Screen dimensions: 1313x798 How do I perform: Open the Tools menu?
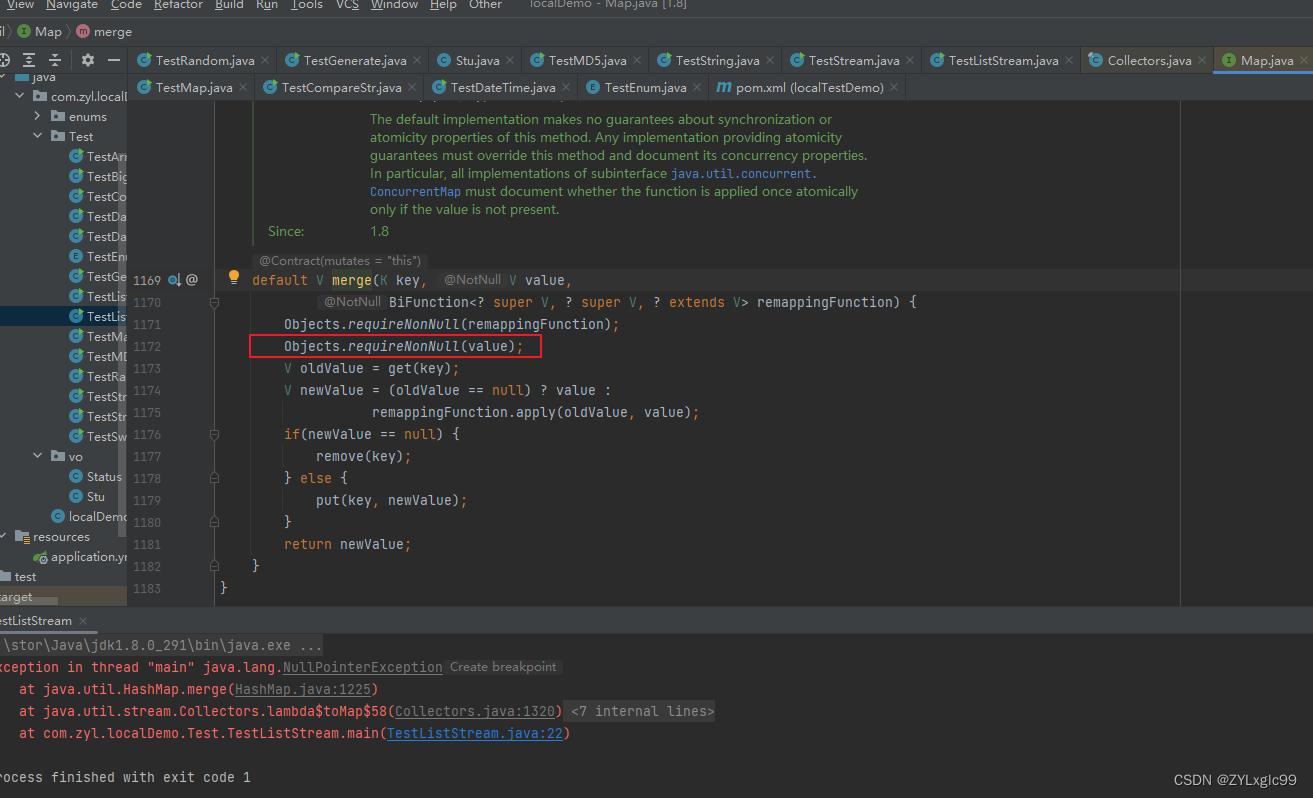click(x=307, y=5)
